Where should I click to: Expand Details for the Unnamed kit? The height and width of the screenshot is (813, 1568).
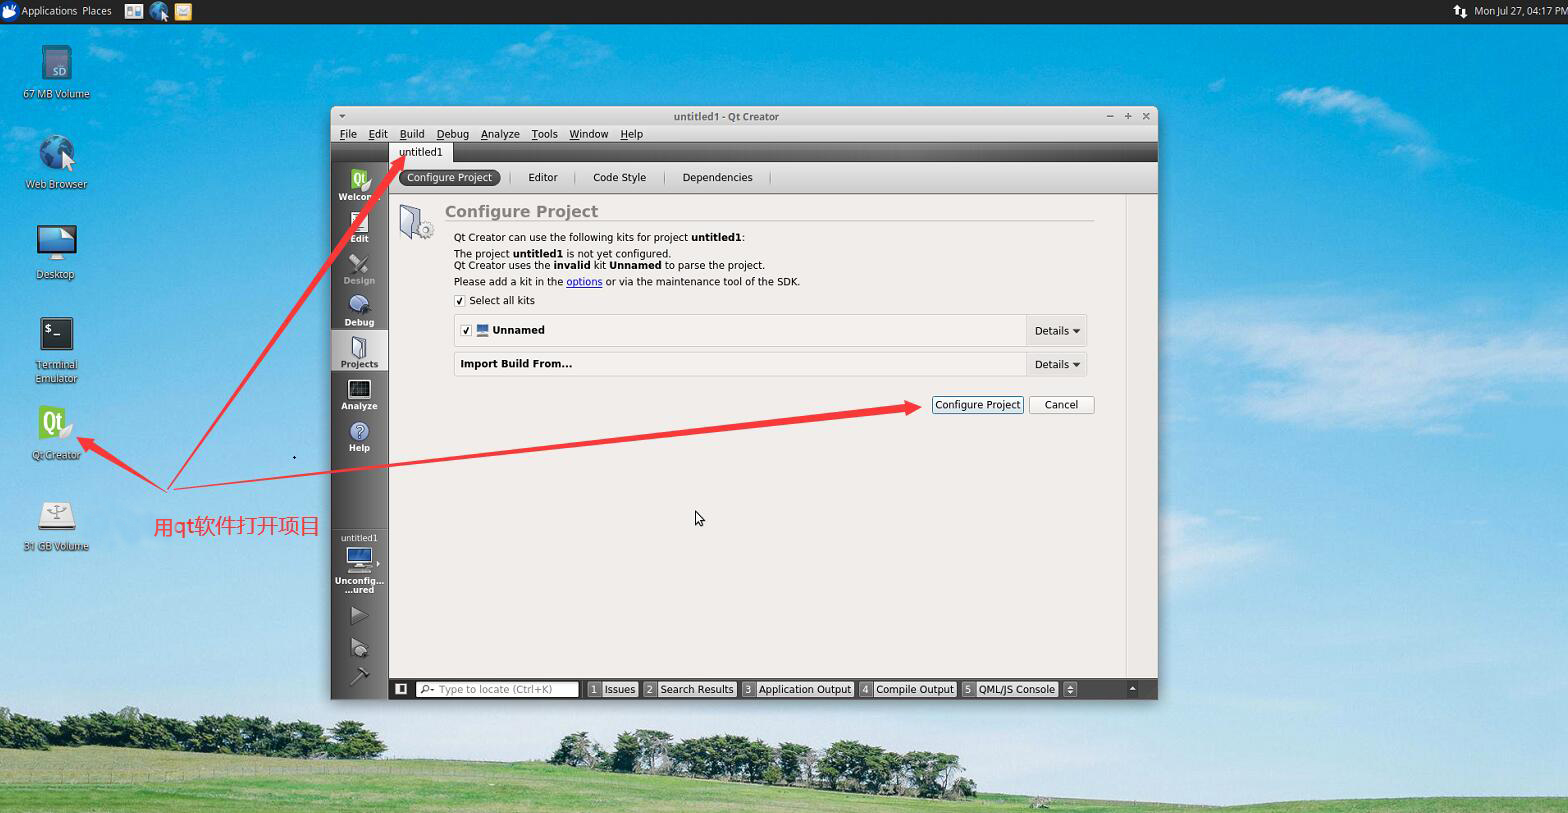point(1056,331)
